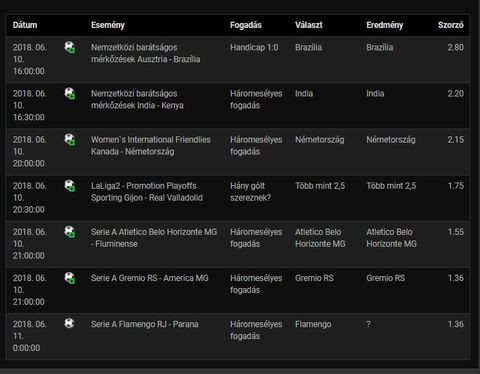Open the Gremio RS - America MG event

150,278
